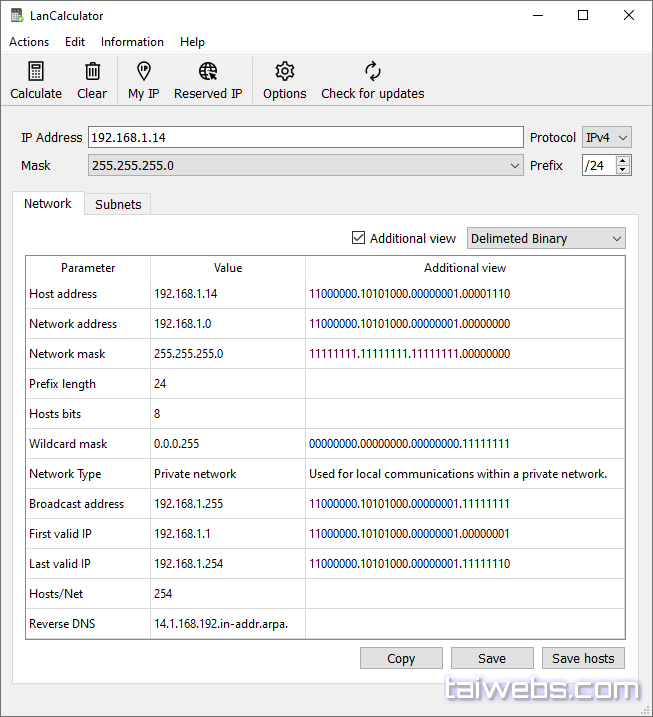Increase the Prefix value with up arrow

623,160
